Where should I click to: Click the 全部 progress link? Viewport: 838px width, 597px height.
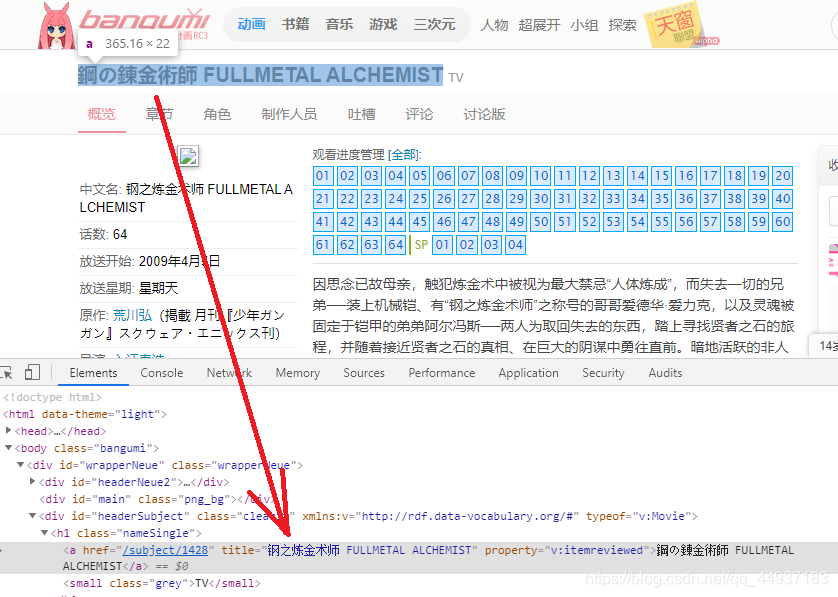404,154
